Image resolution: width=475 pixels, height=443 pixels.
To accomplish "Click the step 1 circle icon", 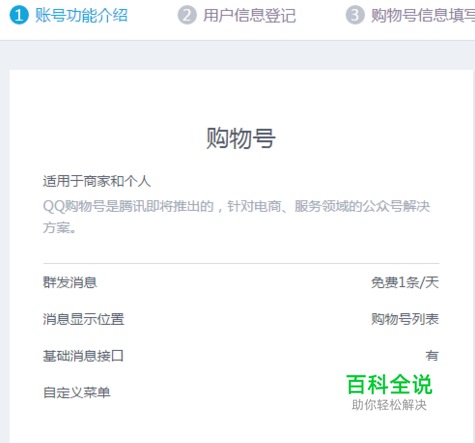I will pos(19,15).
